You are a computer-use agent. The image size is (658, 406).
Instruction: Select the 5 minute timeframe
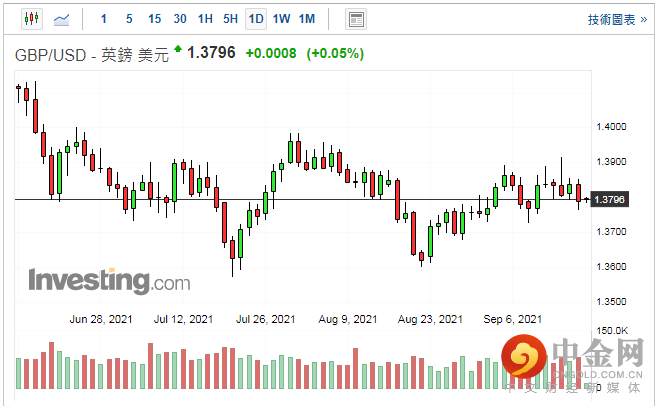pos(128,19)
